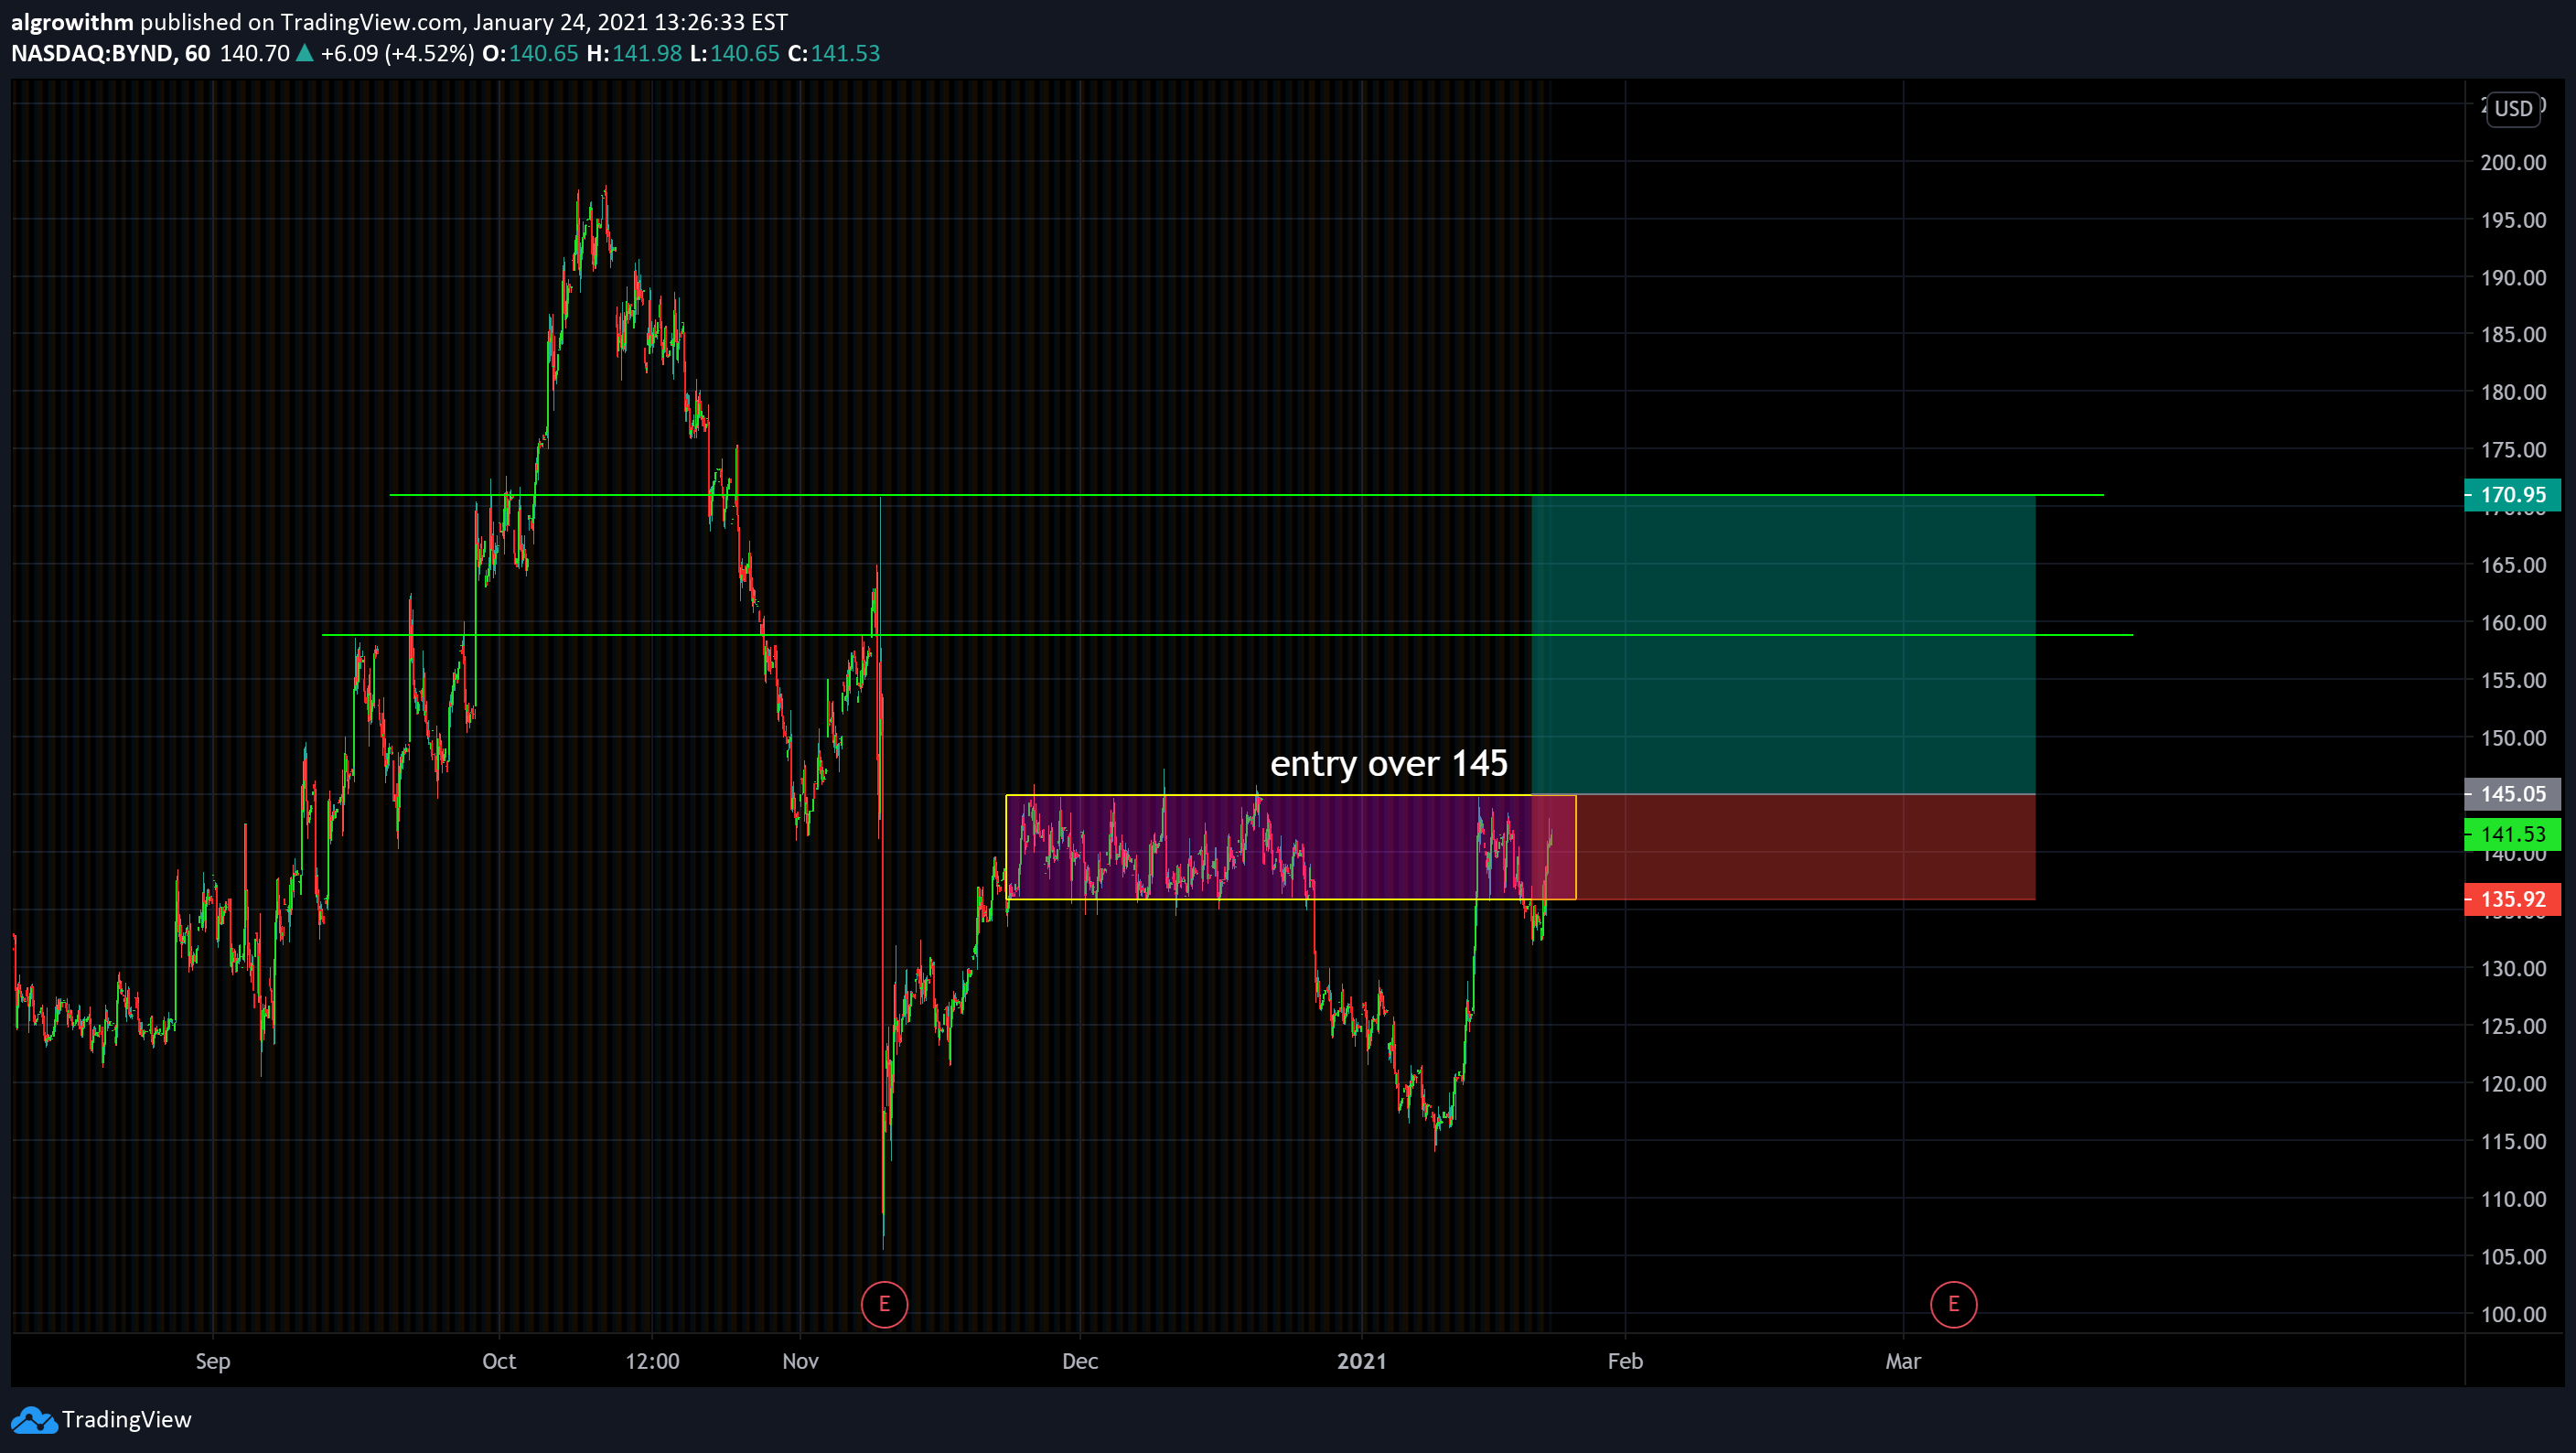Click the algrowithm author name
Screen dimensions: 2576x1453
(72, 22)
